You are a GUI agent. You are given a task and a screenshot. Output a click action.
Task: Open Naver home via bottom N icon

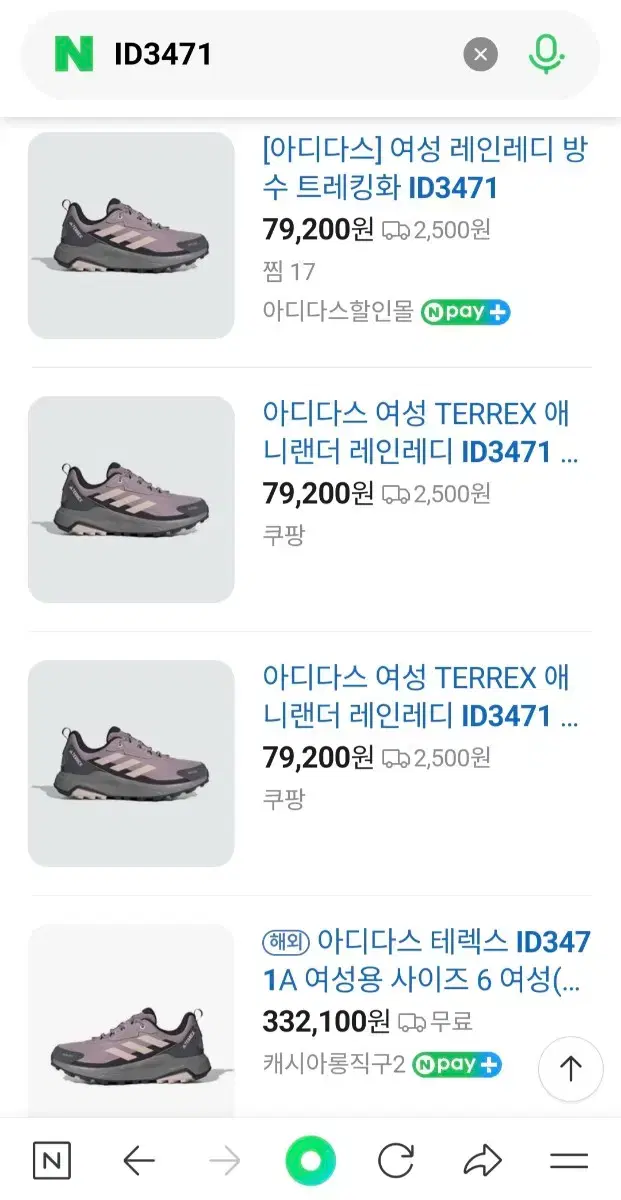point(53,1161)
